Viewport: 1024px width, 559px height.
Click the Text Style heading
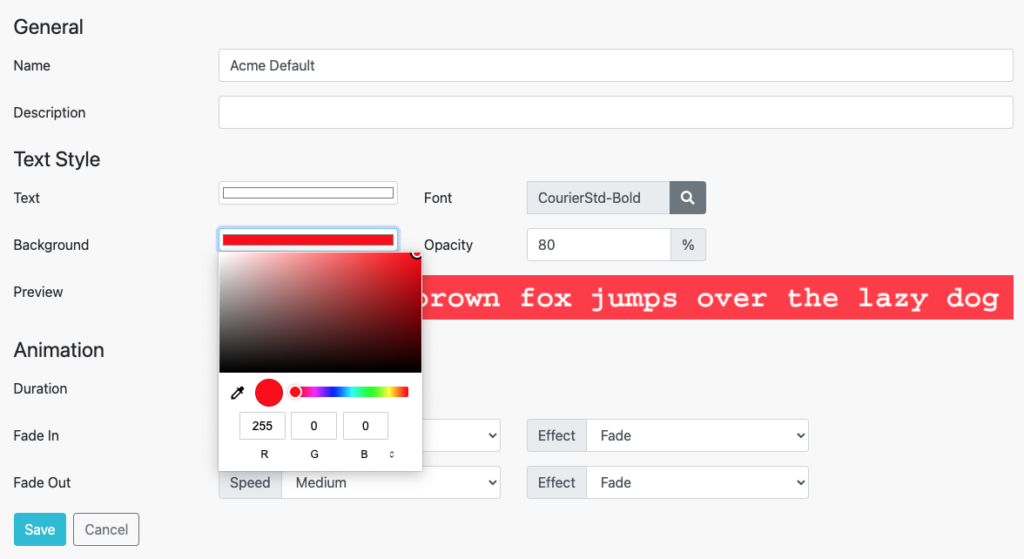tap(57, 159)
